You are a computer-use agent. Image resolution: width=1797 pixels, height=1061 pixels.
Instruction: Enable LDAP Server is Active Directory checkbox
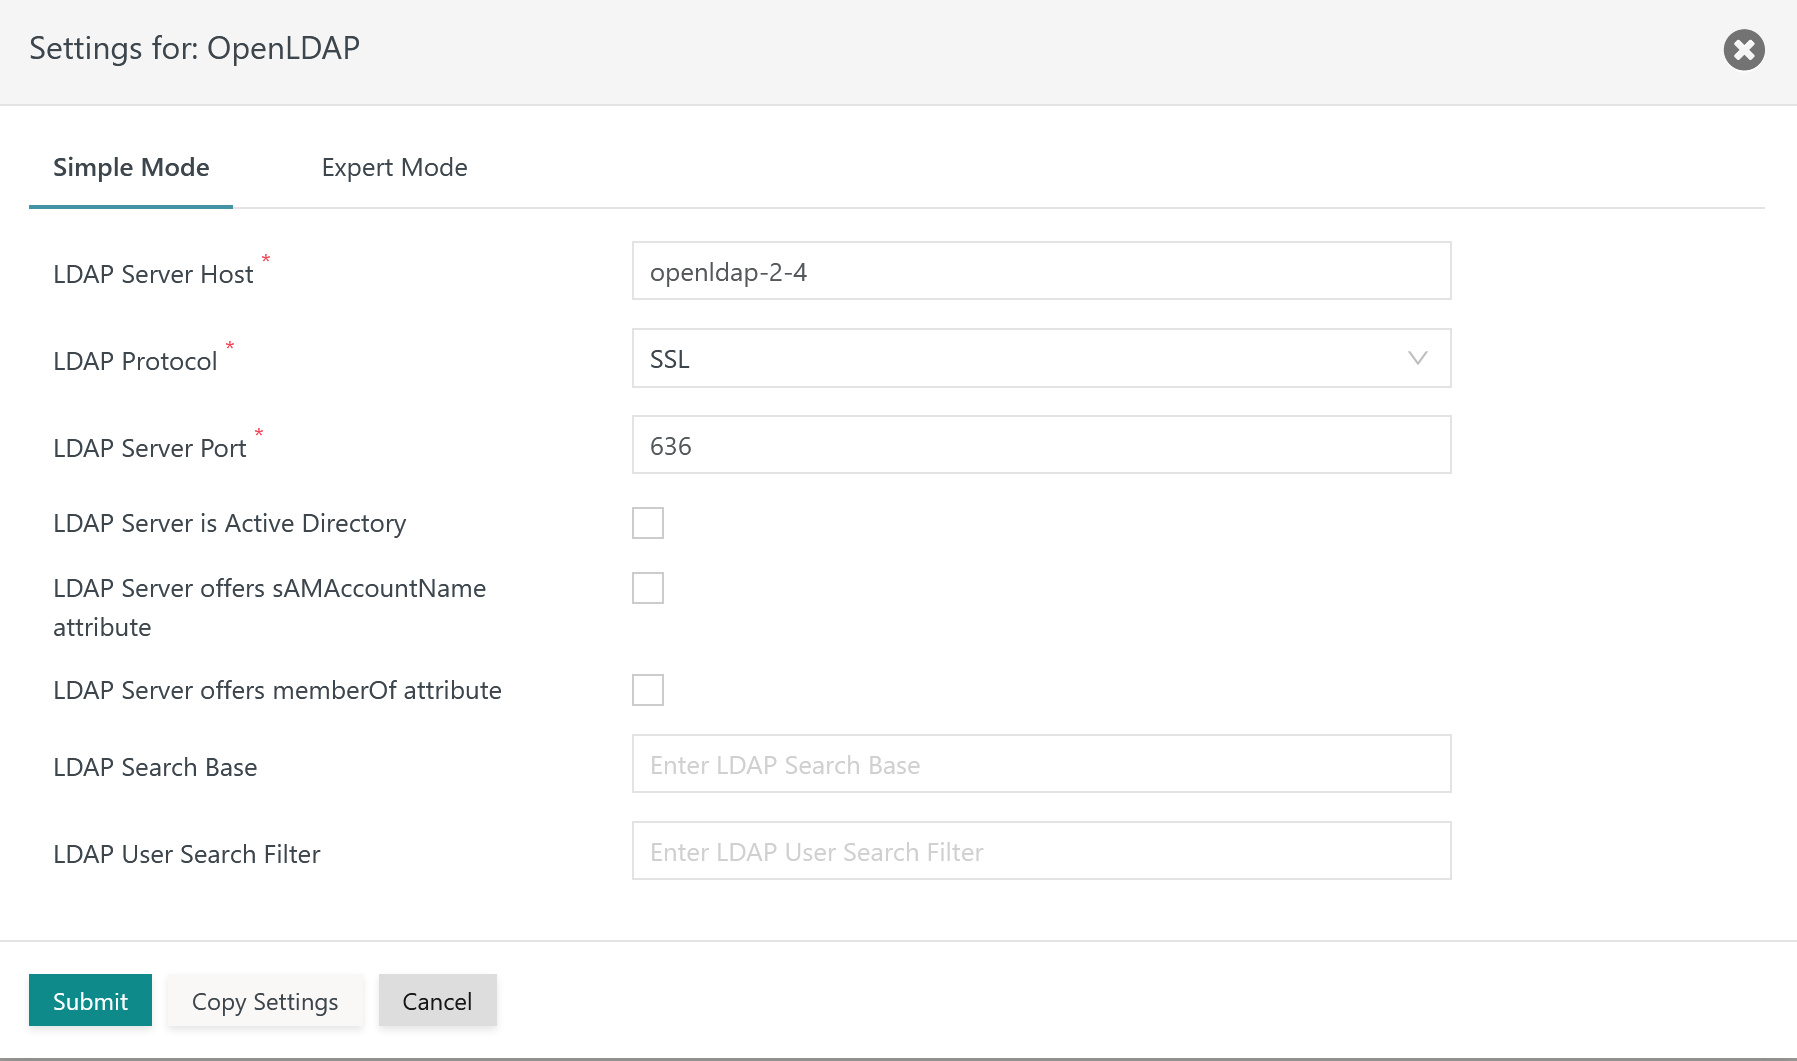(648, 523)
